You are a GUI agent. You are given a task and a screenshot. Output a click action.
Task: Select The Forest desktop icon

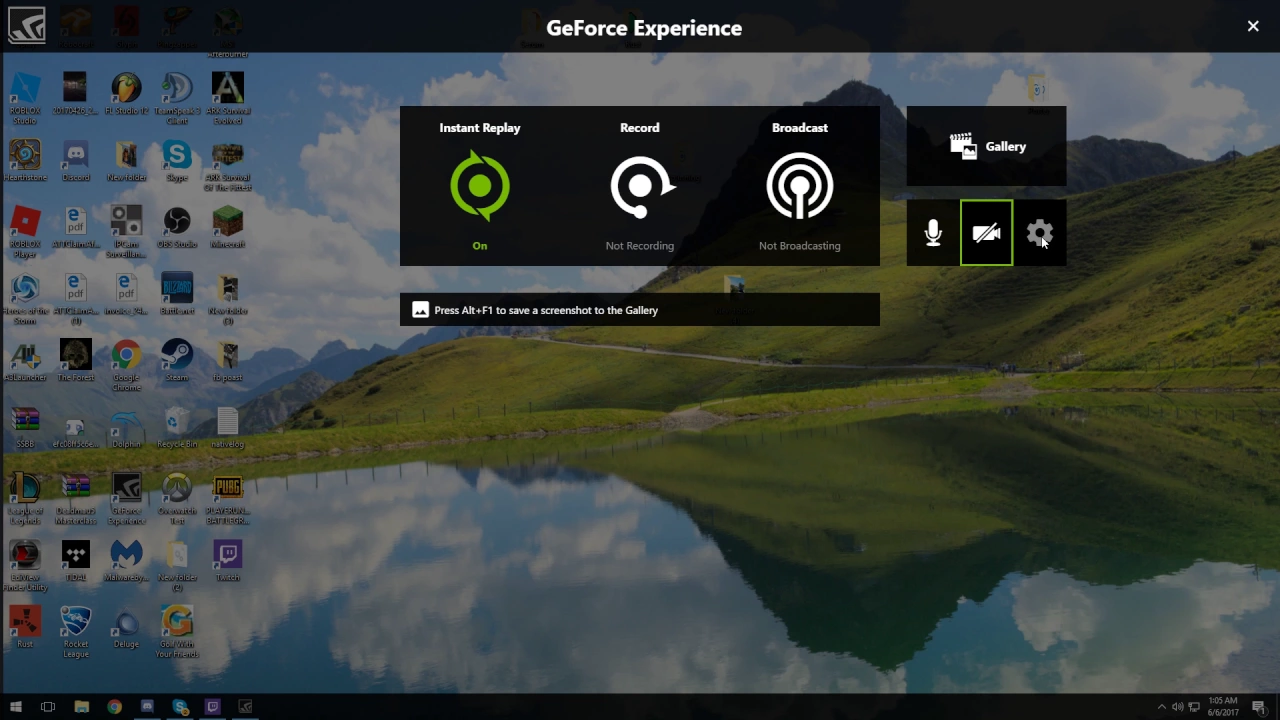coord(75,360)
